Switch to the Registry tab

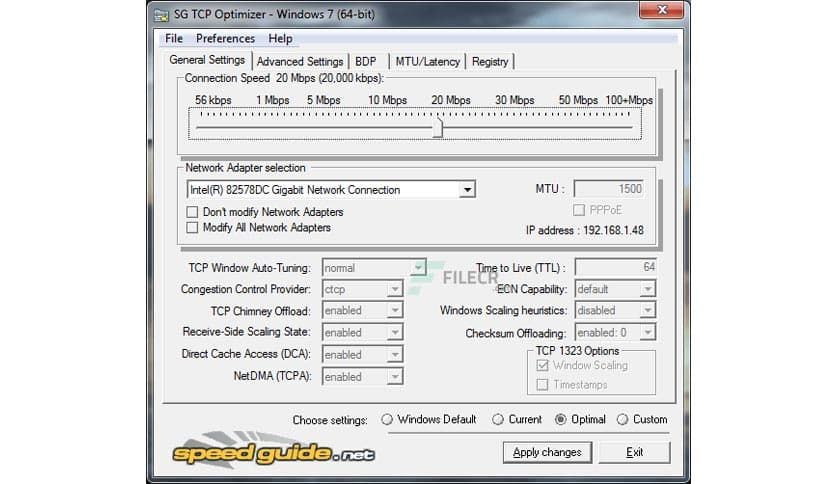[x=490, y=62]
